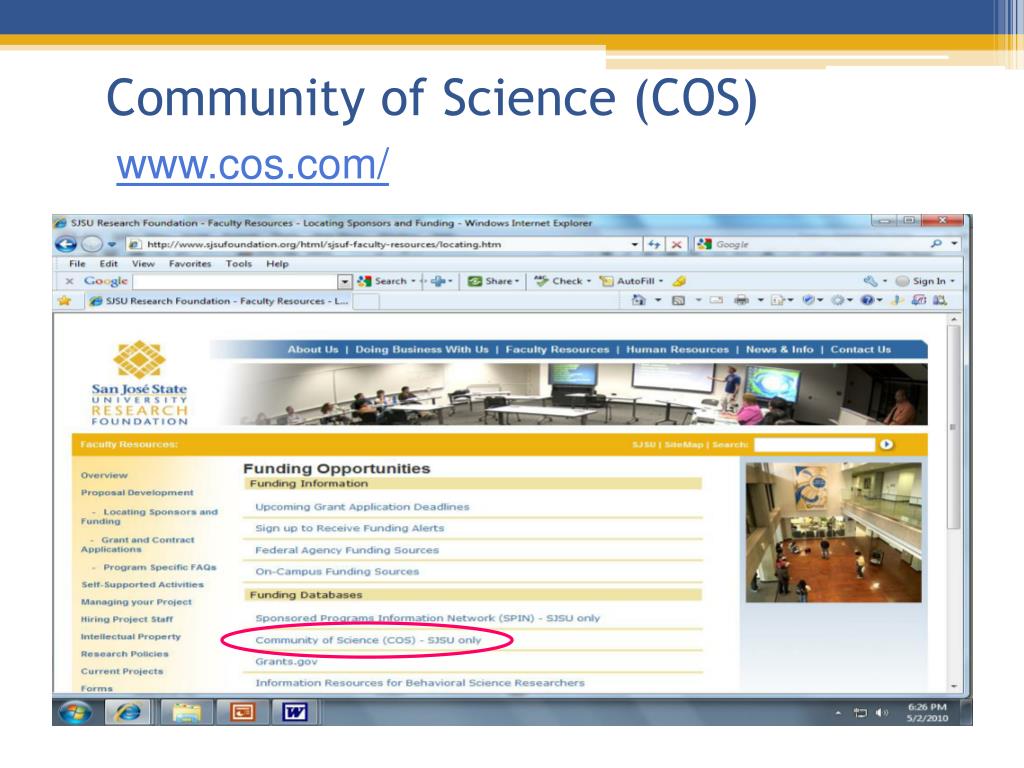Viewport: 1024px width, 768px height.
Task: Open the Sign In dropdown on Google Toolbar
Action: point(952,281)
